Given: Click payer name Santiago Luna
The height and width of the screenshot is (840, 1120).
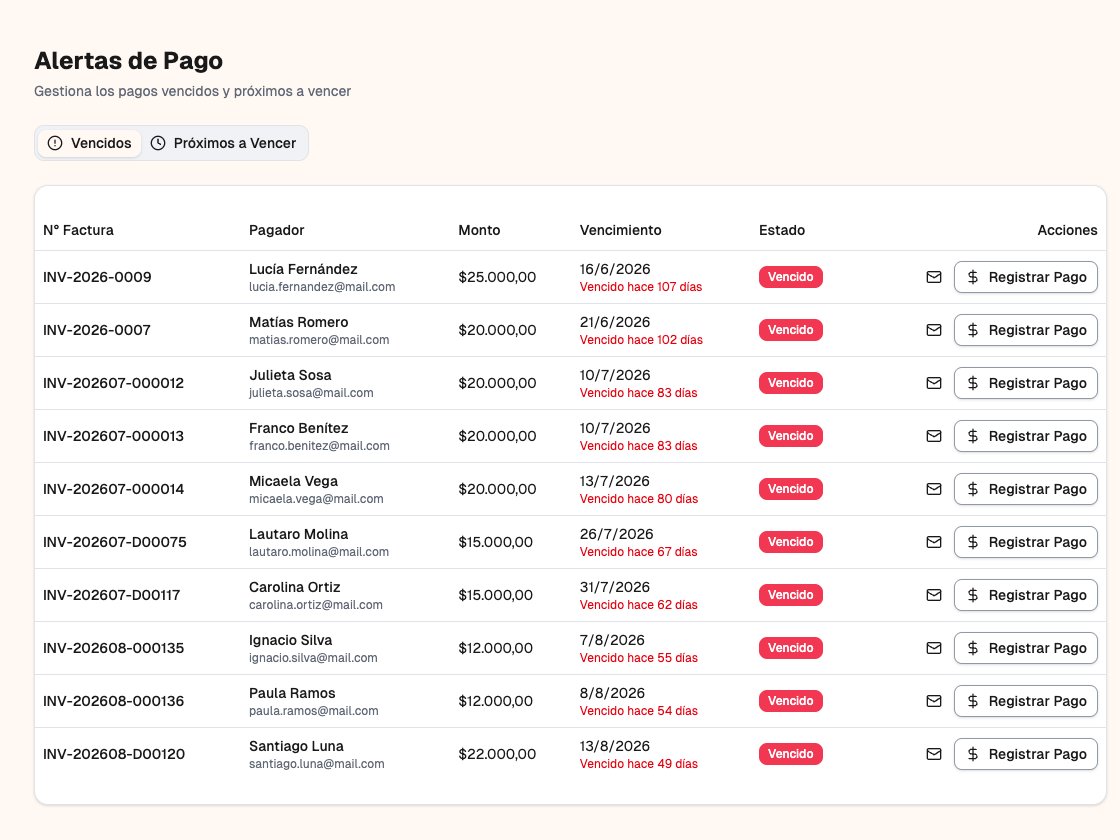Looking at the screenshot, I should 296,746.
